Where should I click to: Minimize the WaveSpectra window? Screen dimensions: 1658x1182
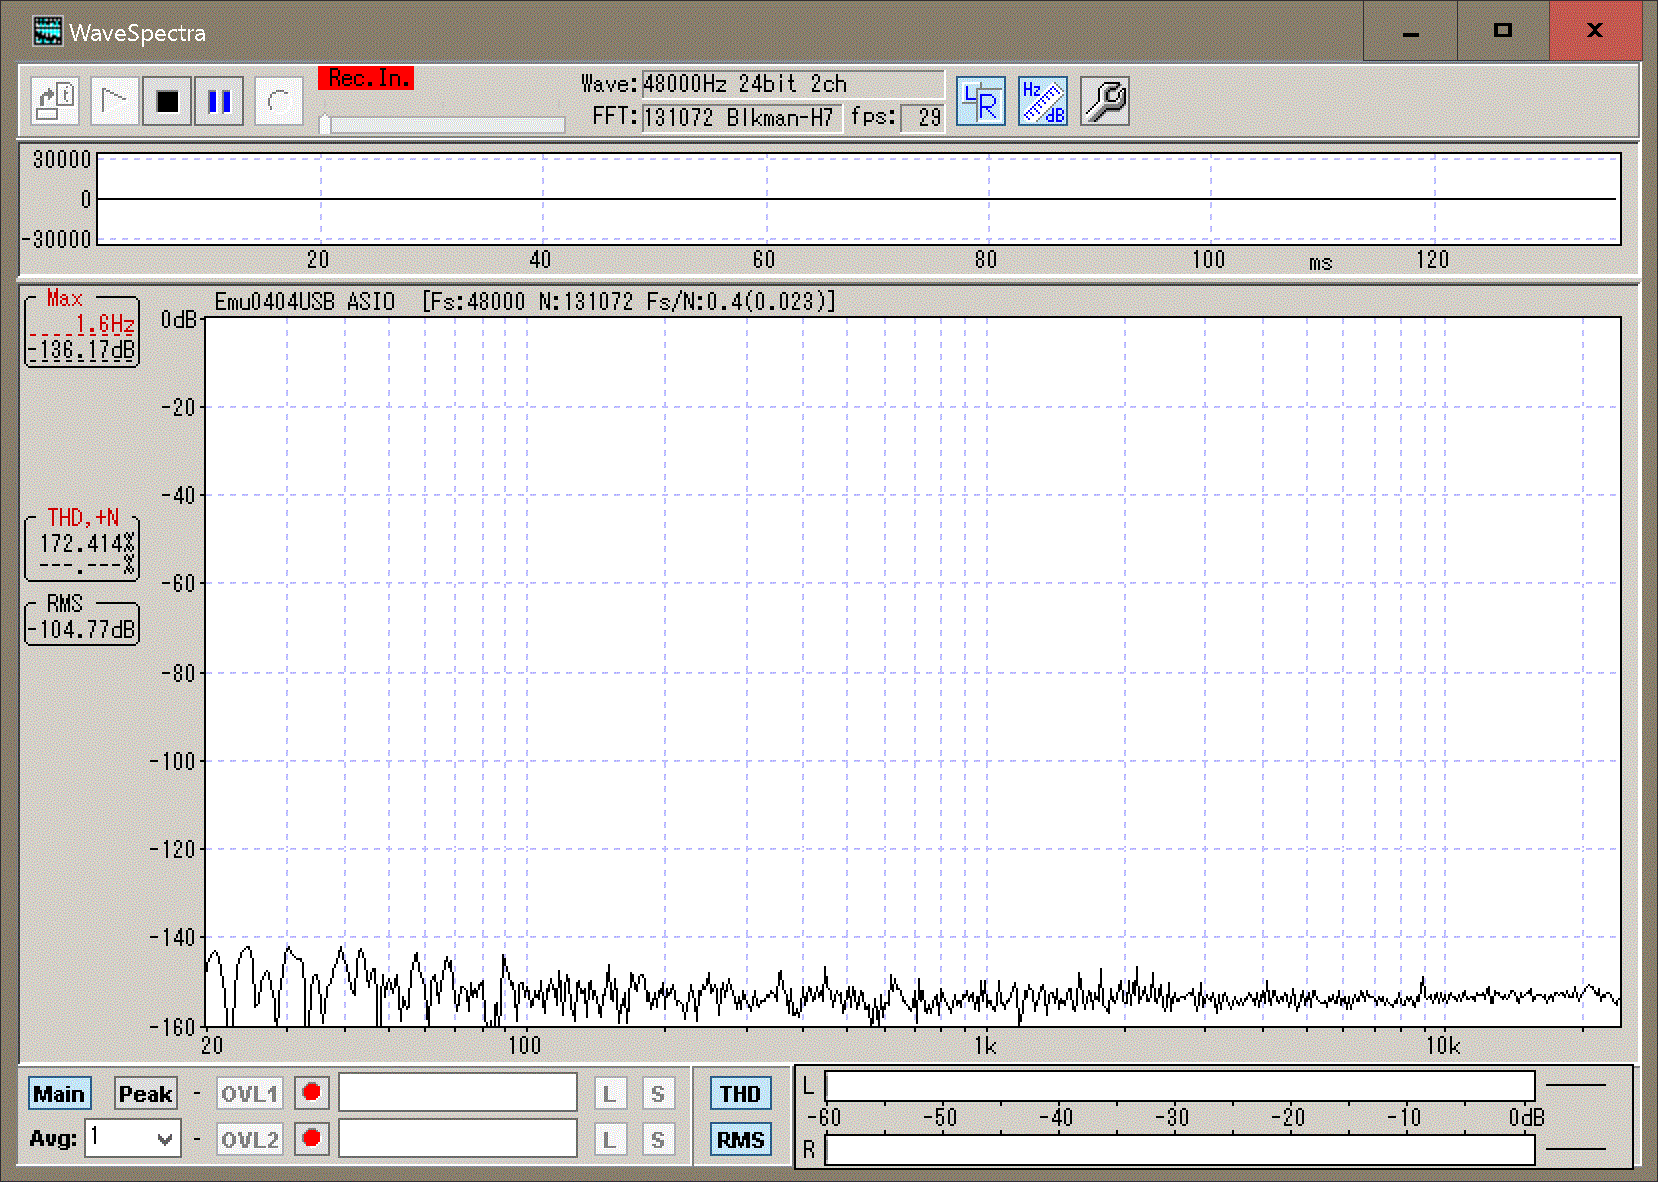[1411, 32]
